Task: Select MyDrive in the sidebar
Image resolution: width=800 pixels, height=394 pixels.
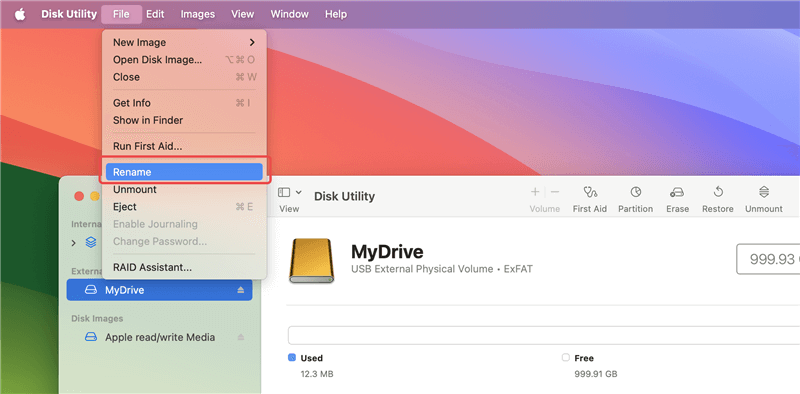Action: [x=159, y=290]
